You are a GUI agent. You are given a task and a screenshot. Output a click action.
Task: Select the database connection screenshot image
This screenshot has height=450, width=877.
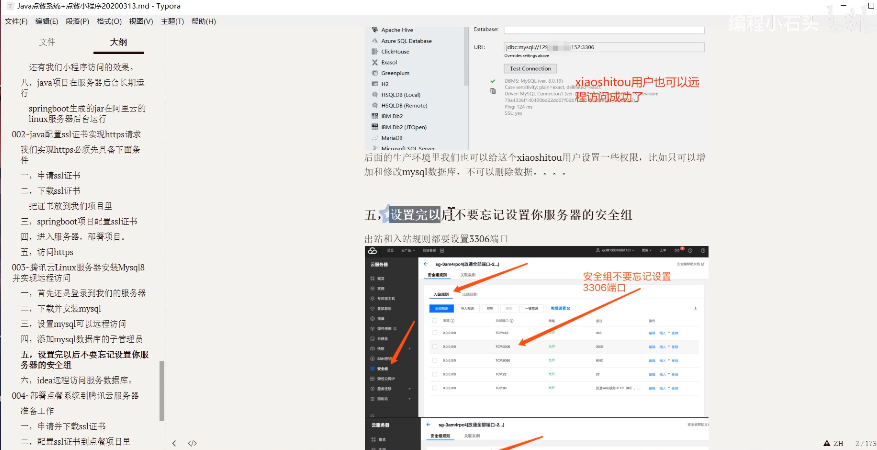click(534, 88)
